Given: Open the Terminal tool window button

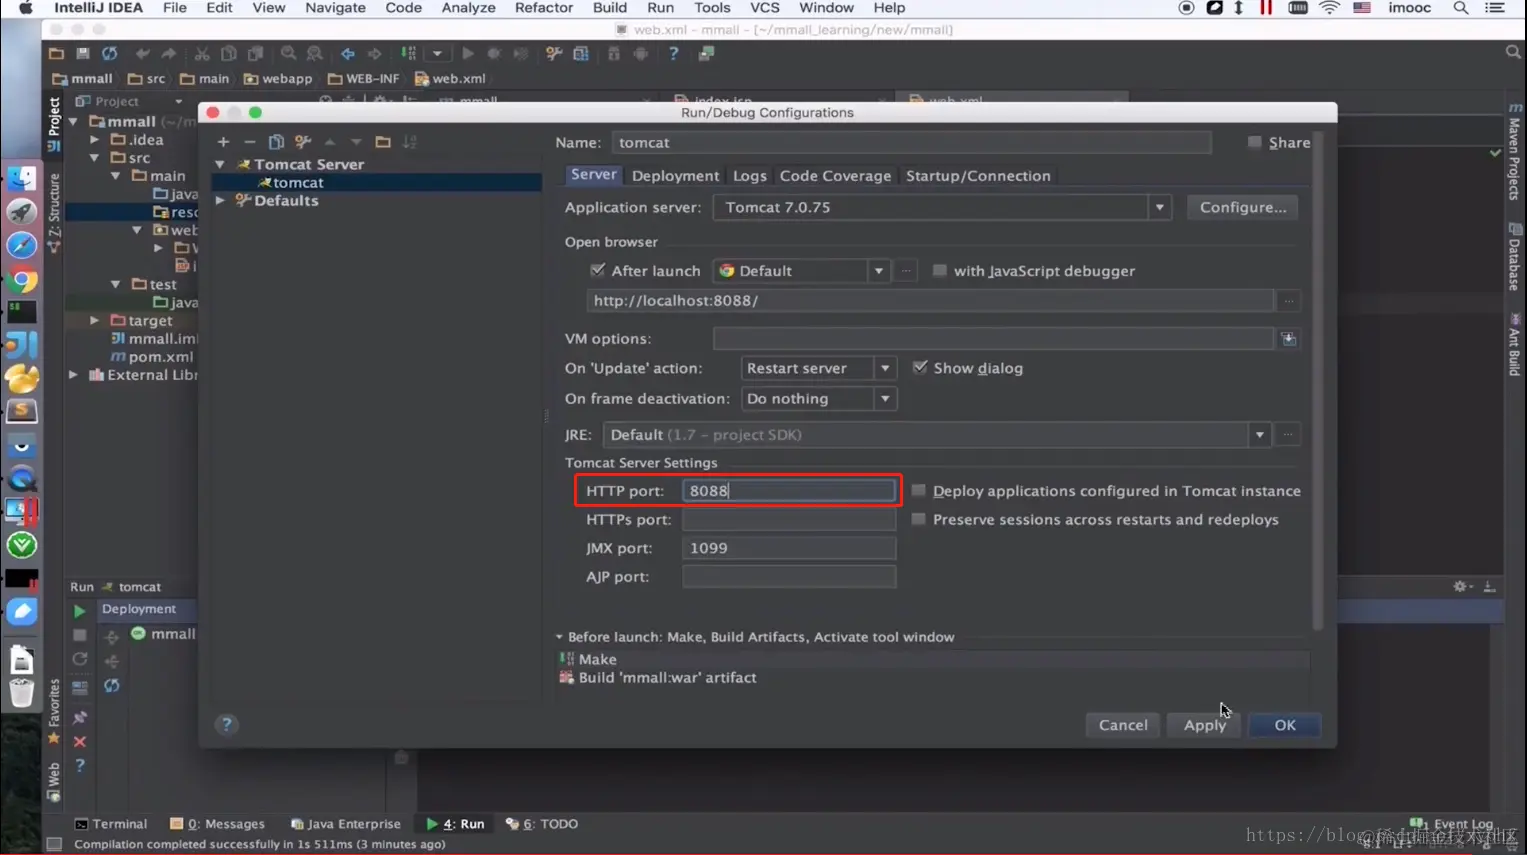Looking at the screenshot, I should tap(111, 824).
